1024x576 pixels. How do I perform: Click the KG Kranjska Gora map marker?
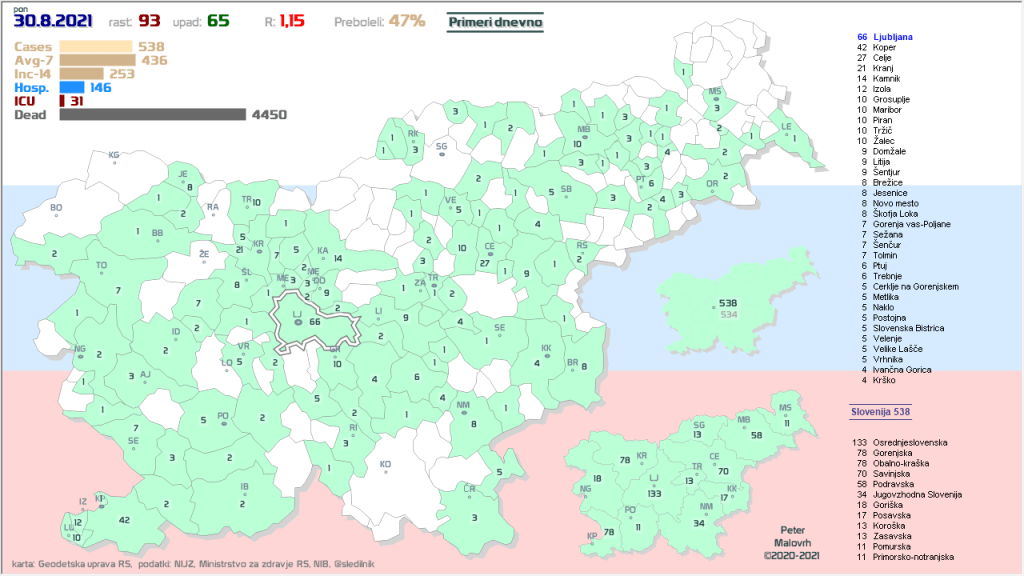(x=114, y=160)
